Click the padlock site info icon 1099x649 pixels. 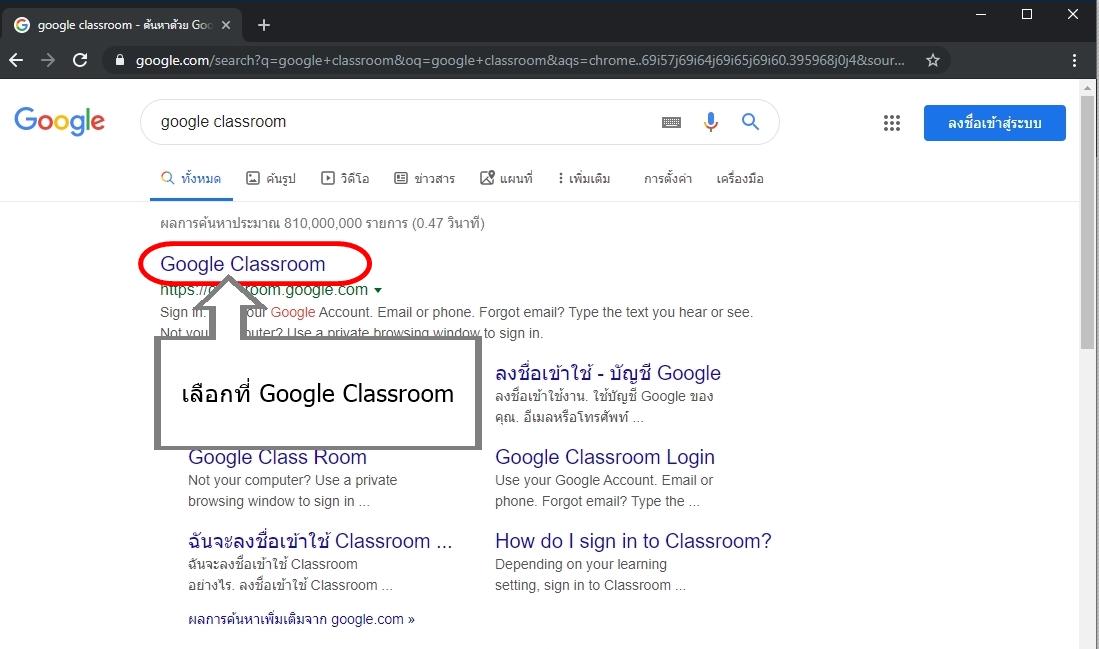[x=120, y=60]
